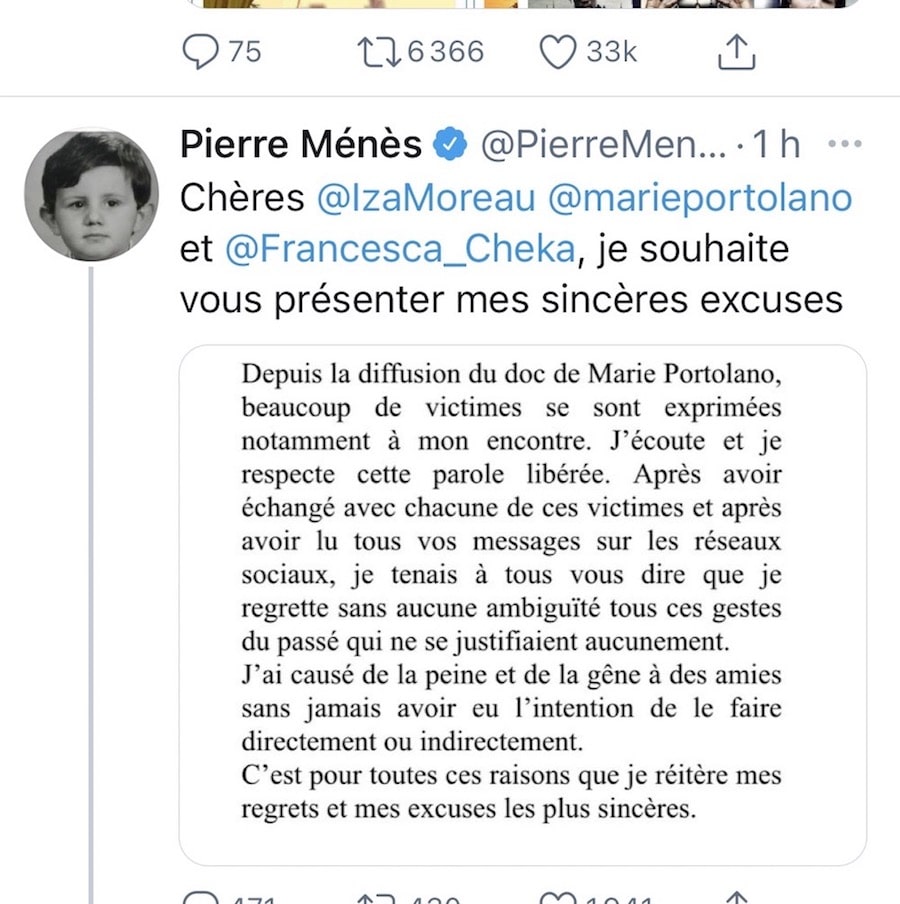Screen dimensions: 900x904
Task: Open tweet via "1 h" timestamp
Action: point(777,146)
